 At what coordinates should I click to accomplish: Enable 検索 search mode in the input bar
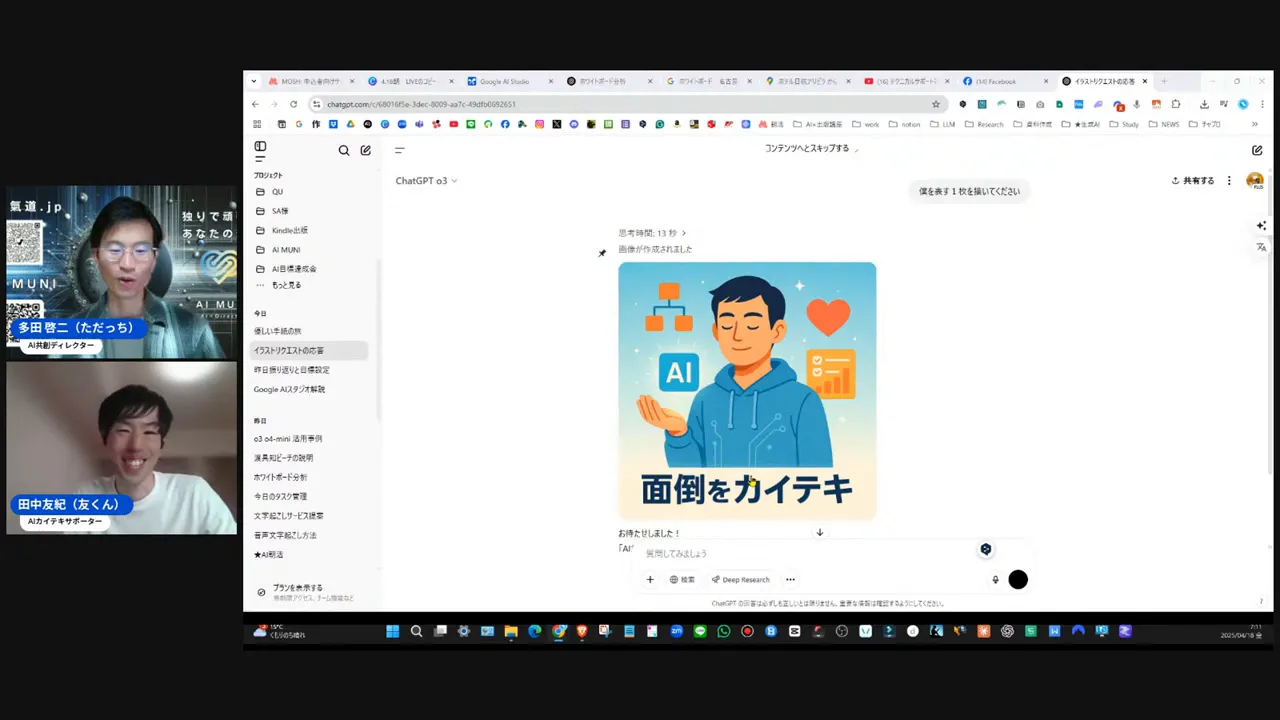tap(682, 579)
